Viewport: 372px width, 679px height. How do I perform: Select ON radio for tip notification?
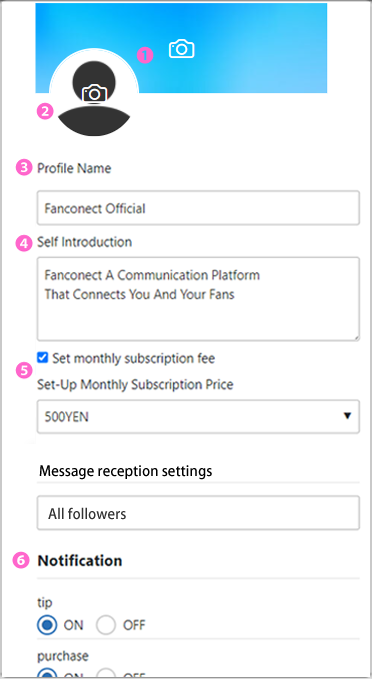point(47,625)
